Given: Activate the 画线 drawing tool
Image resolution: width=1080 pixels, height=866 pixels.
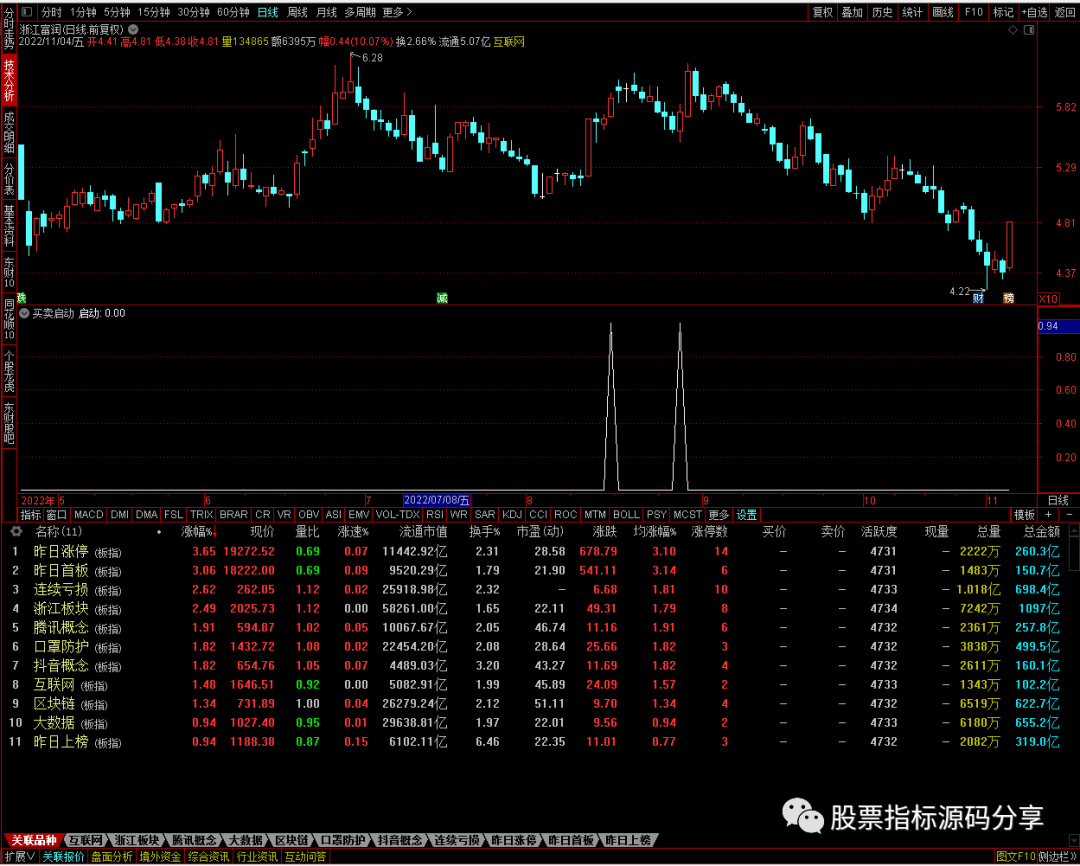Looking at the screenshot, I should click(942, 12).
